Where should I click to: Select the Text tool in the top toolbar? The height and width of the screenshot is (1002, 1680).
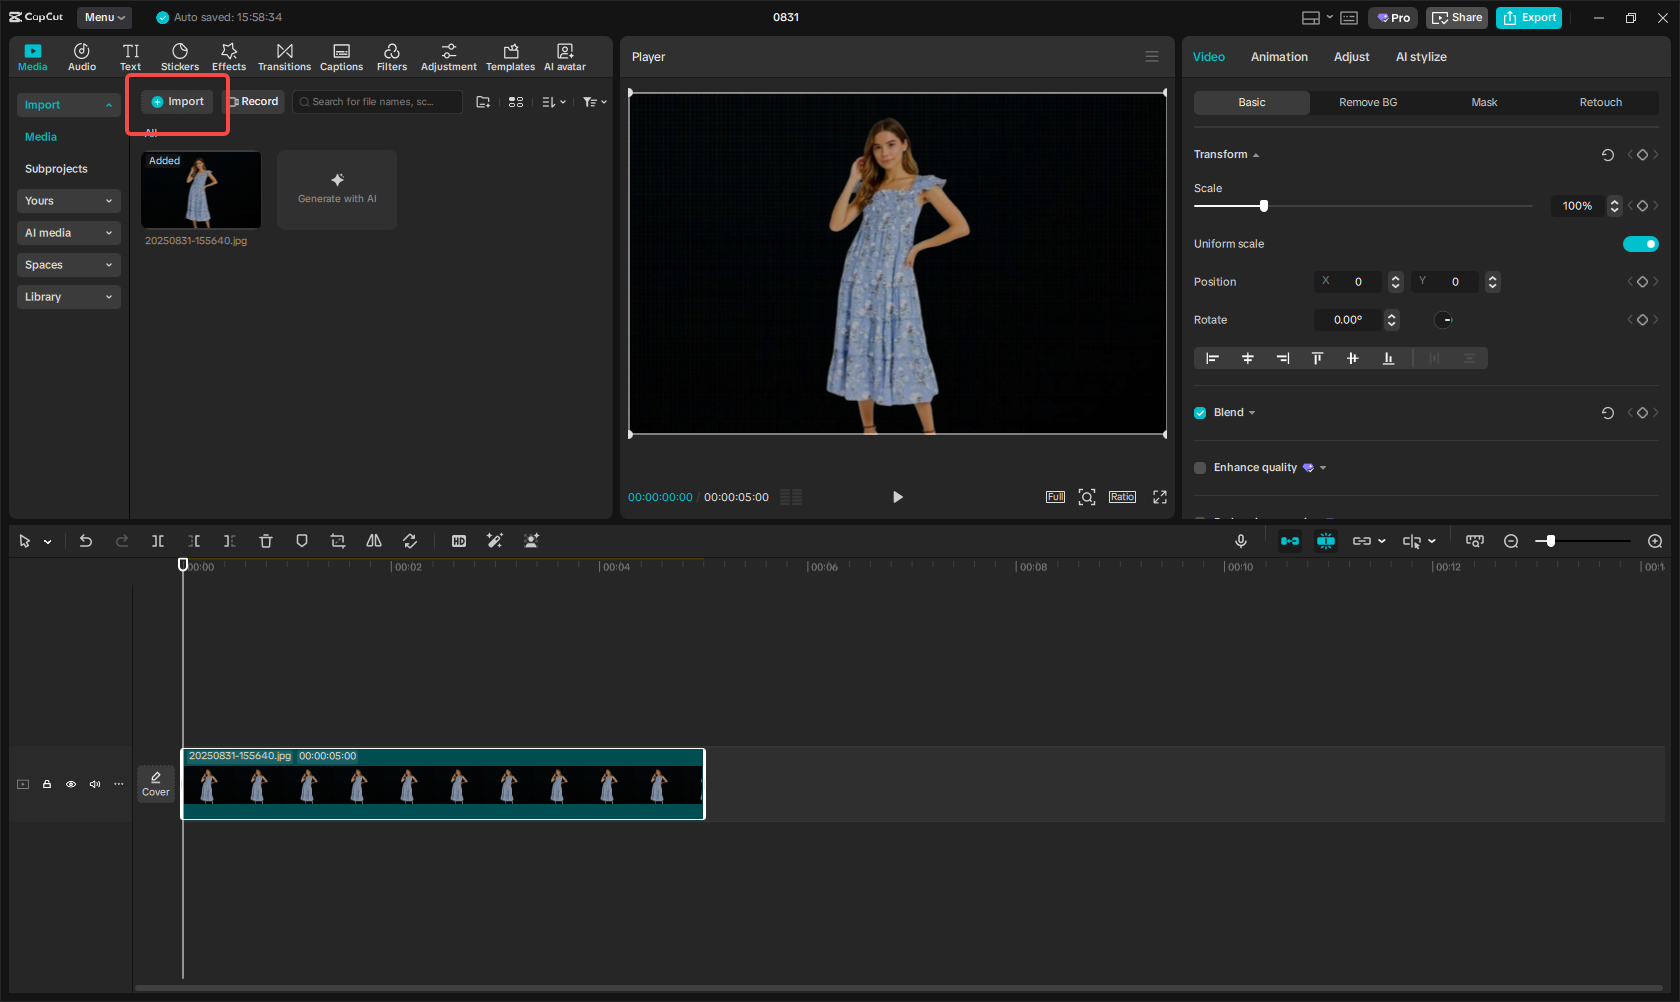(x=130, y=56)
